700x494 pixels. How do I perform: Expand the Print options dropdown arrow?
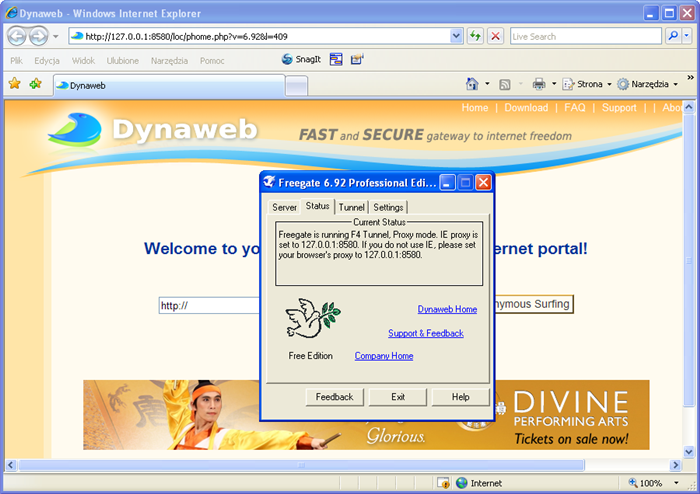tap(554, 84)
